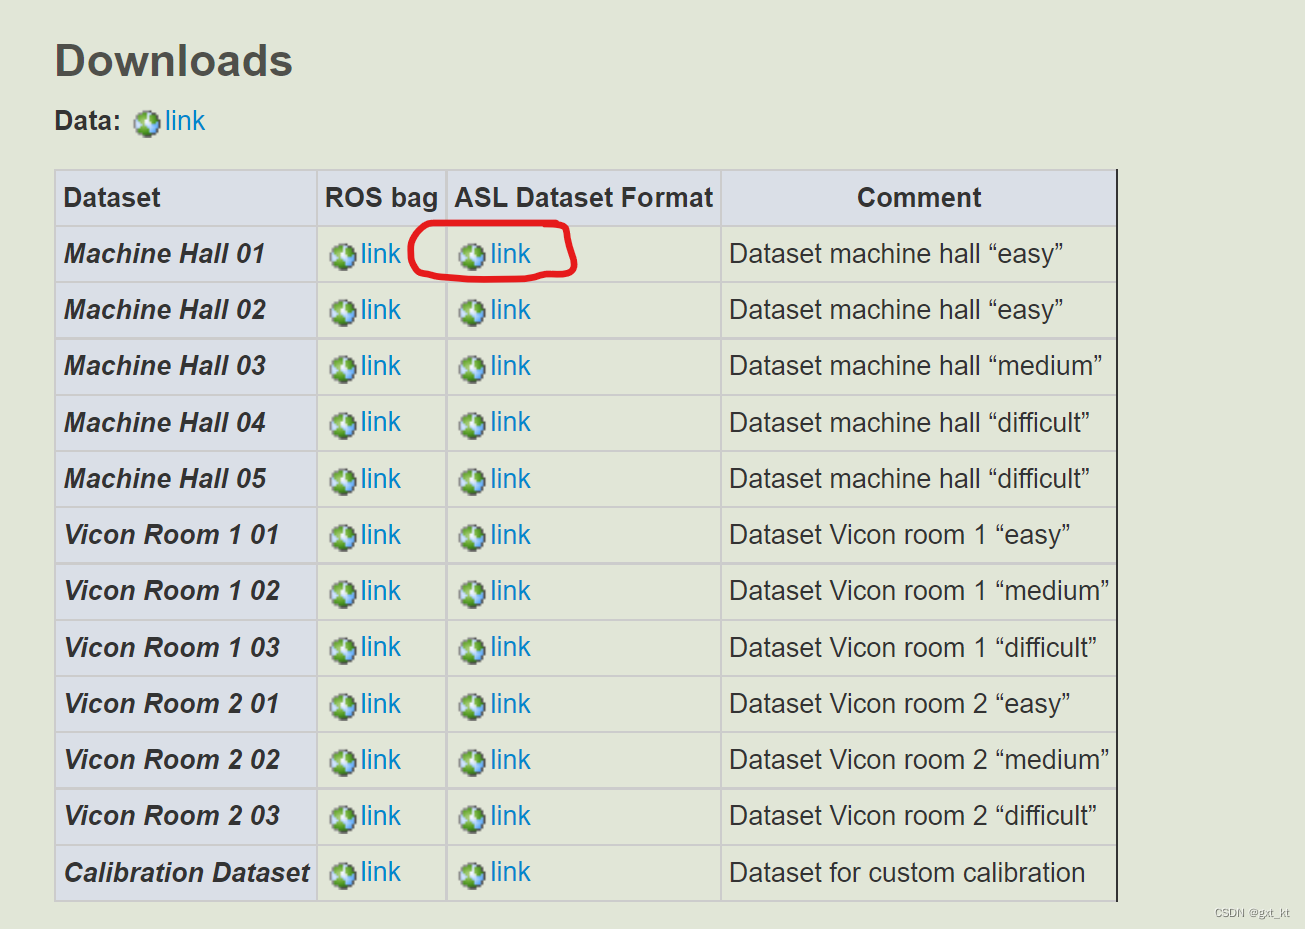1305x929 pixels.
Task: Click the 'ROS bag' column header
Action: pos(381,198)
